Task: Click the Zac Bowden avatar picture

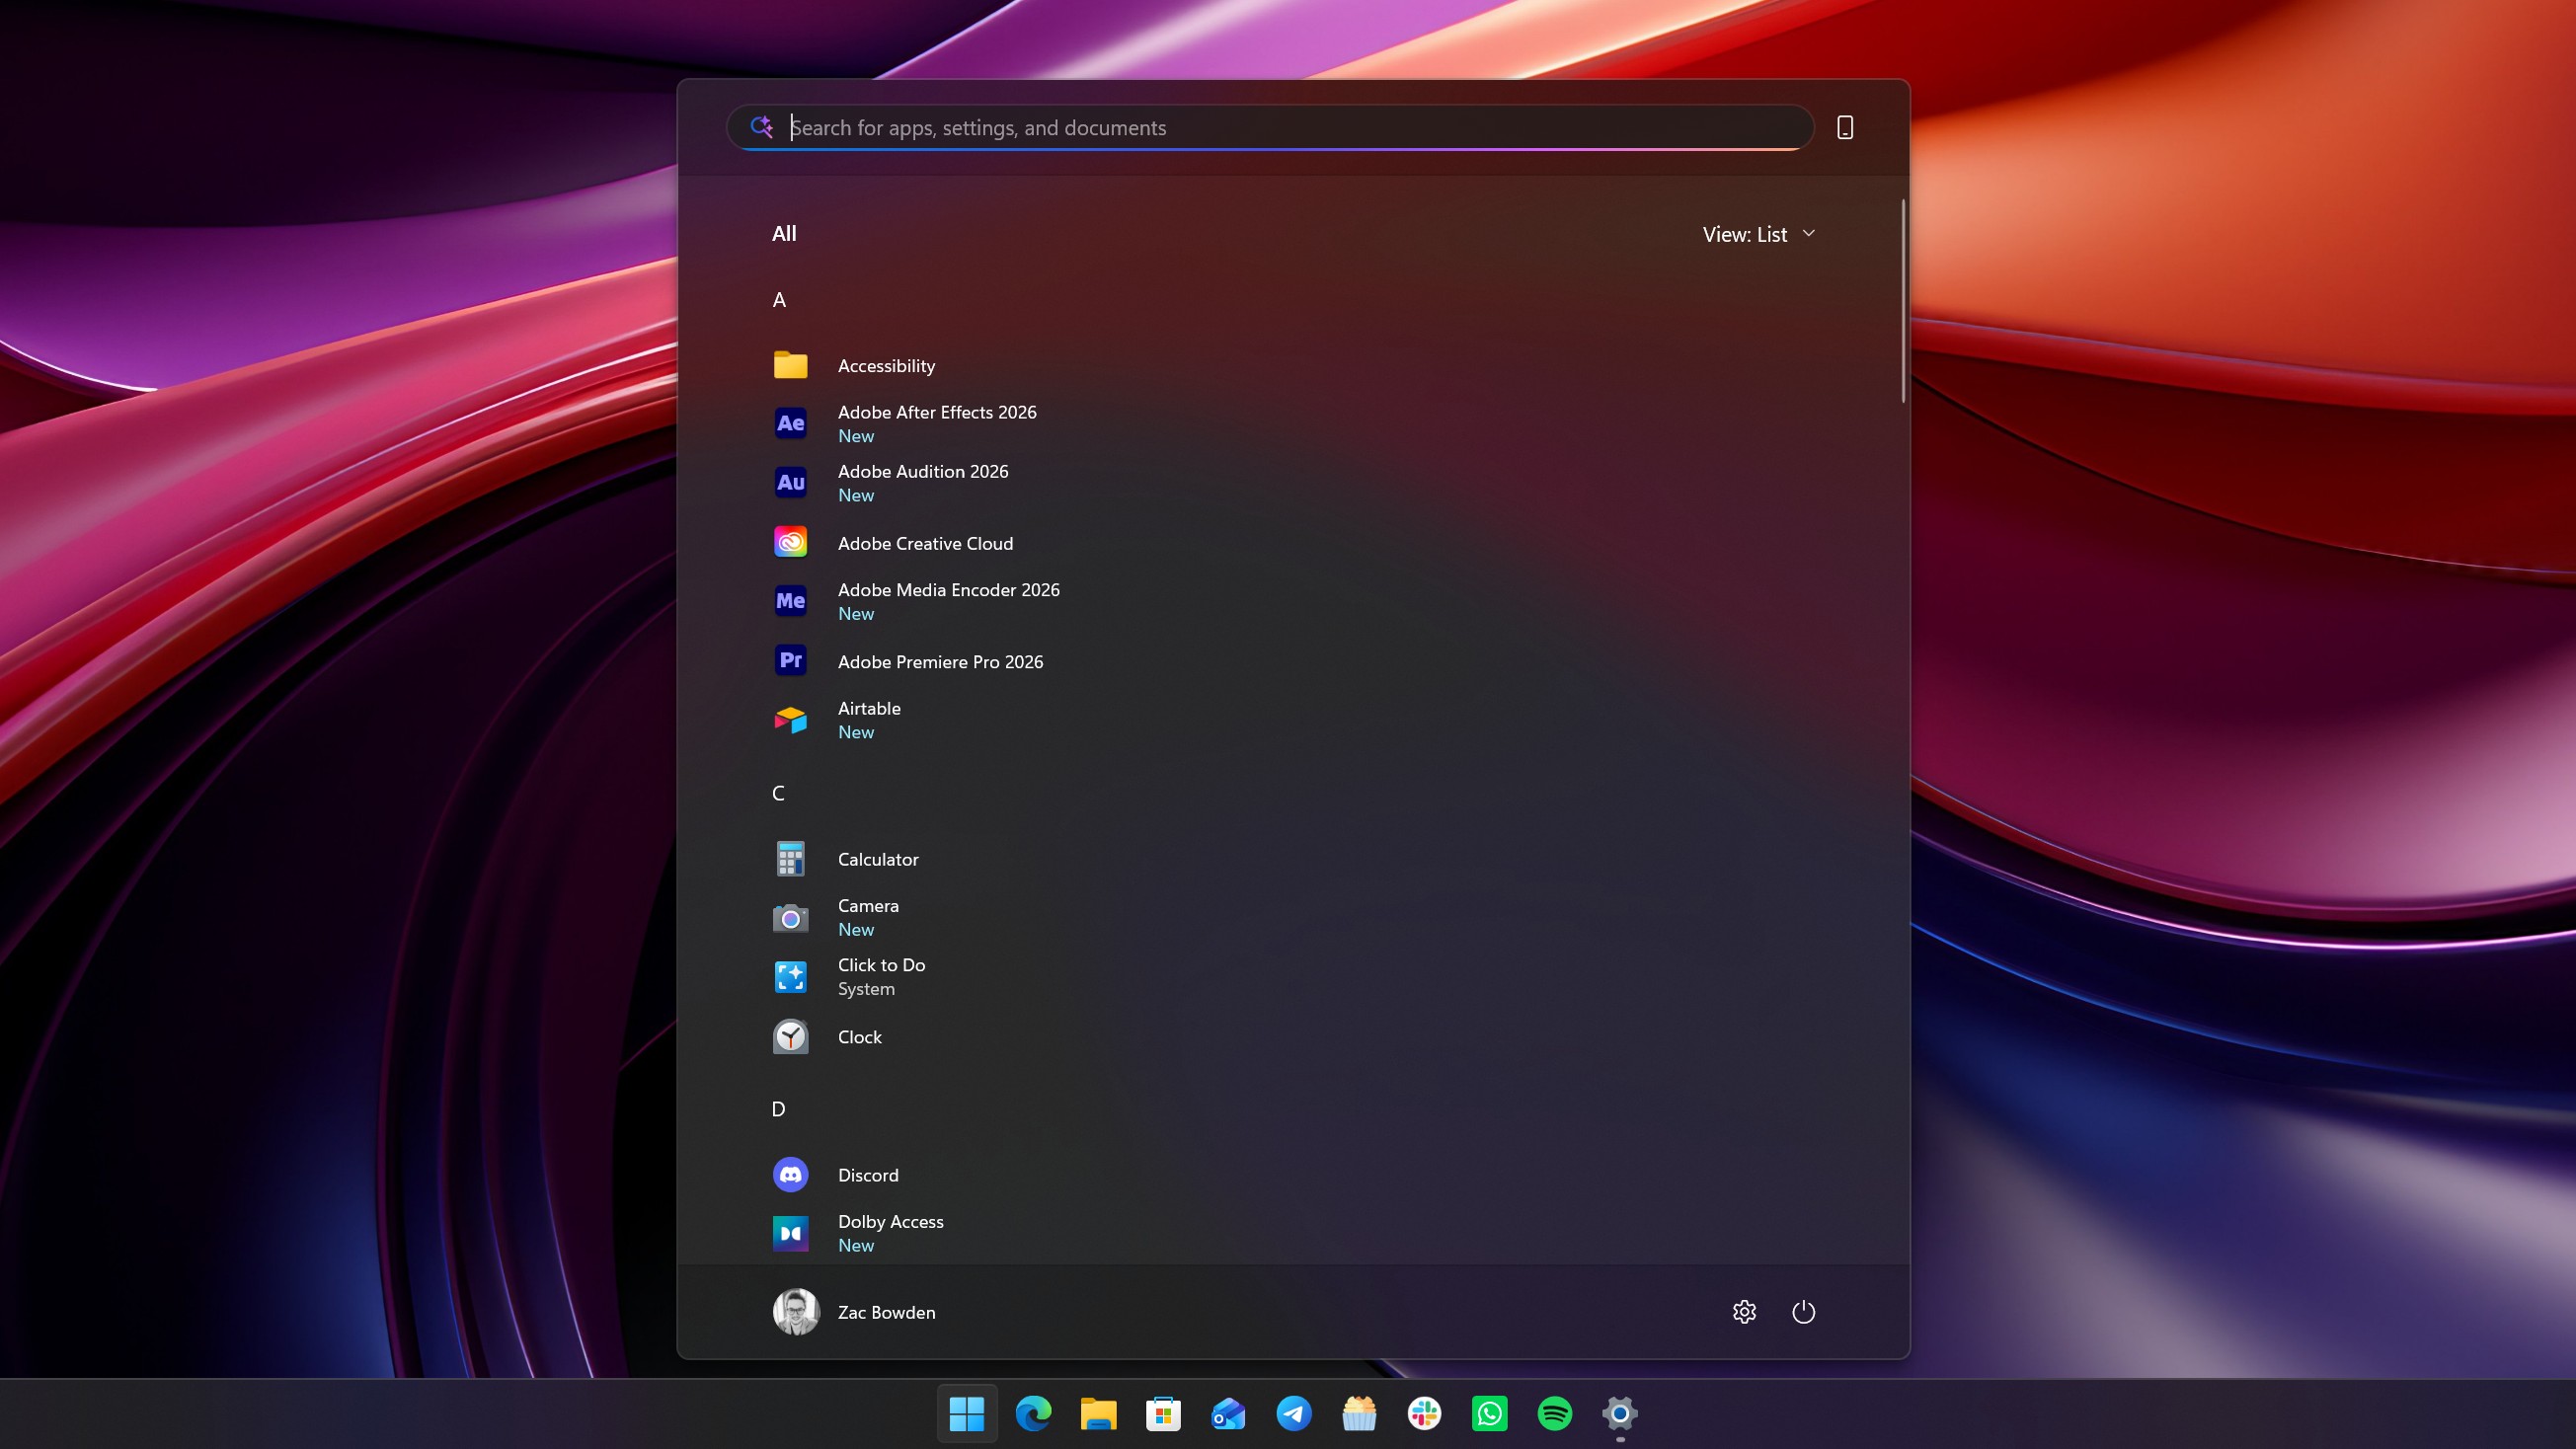Action: [x=796, y=1311]
